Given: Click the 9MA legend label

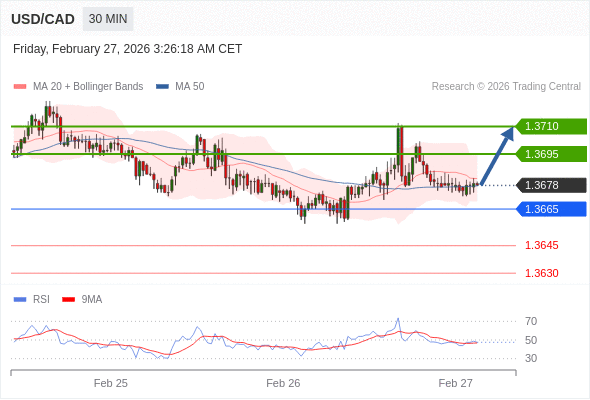Looking at the screenshot, I should (x=92, y=300).
